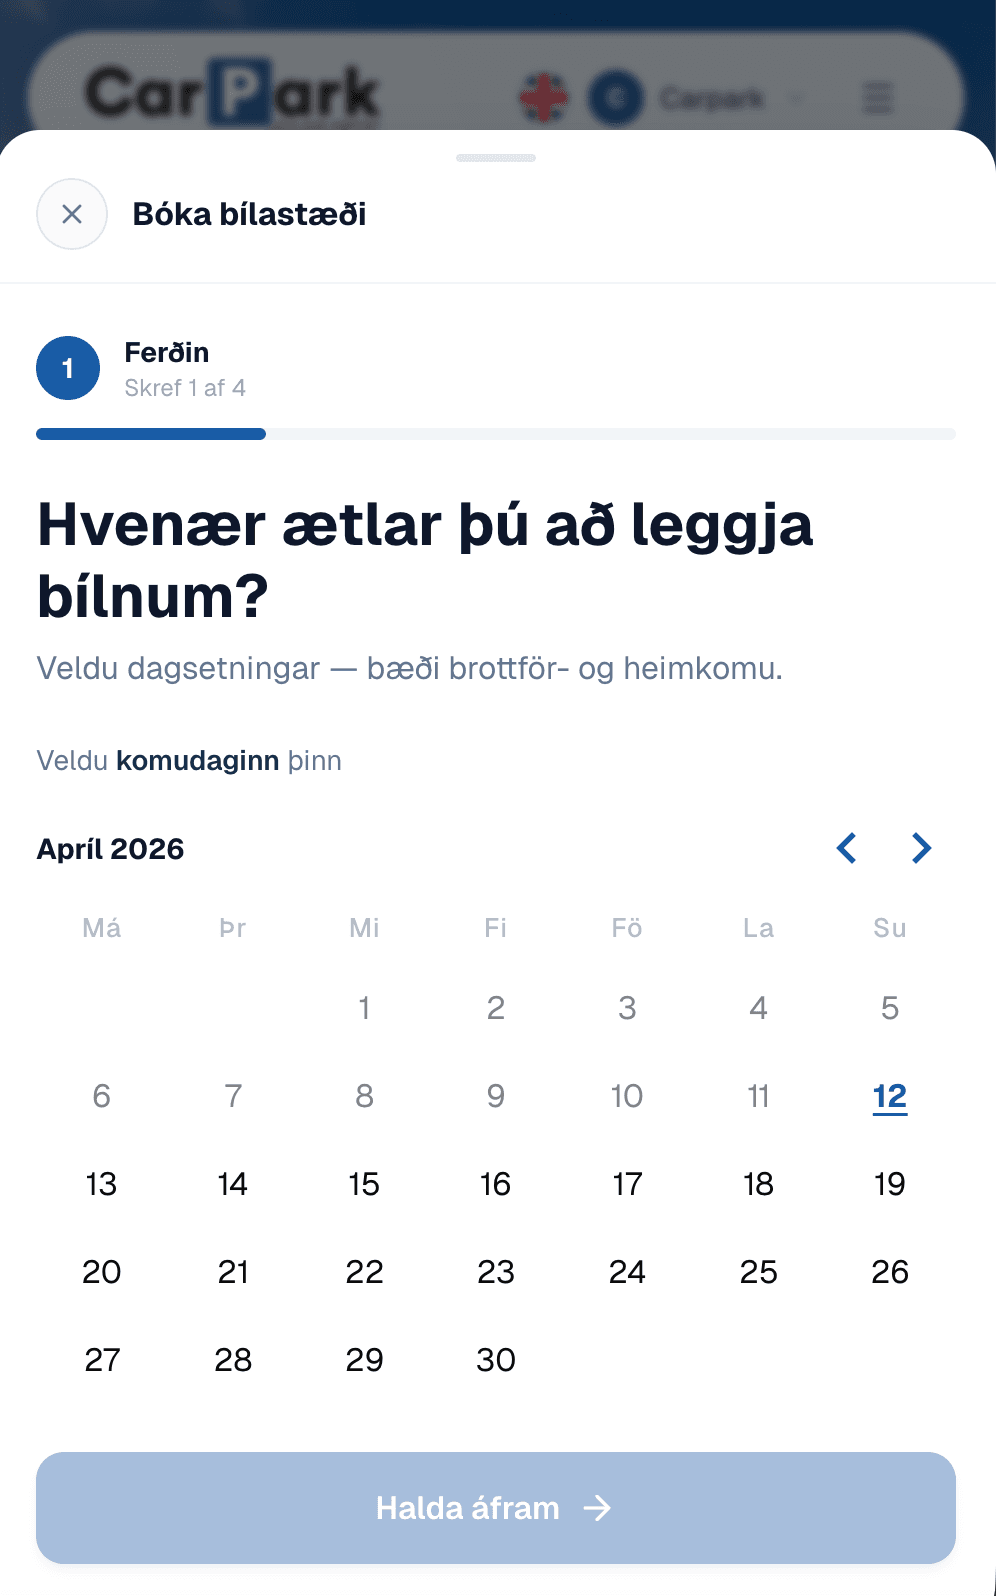Screen dimensions: 996x1596
Task: Go to the previous month with the left chevron
Action: [846, 848]
